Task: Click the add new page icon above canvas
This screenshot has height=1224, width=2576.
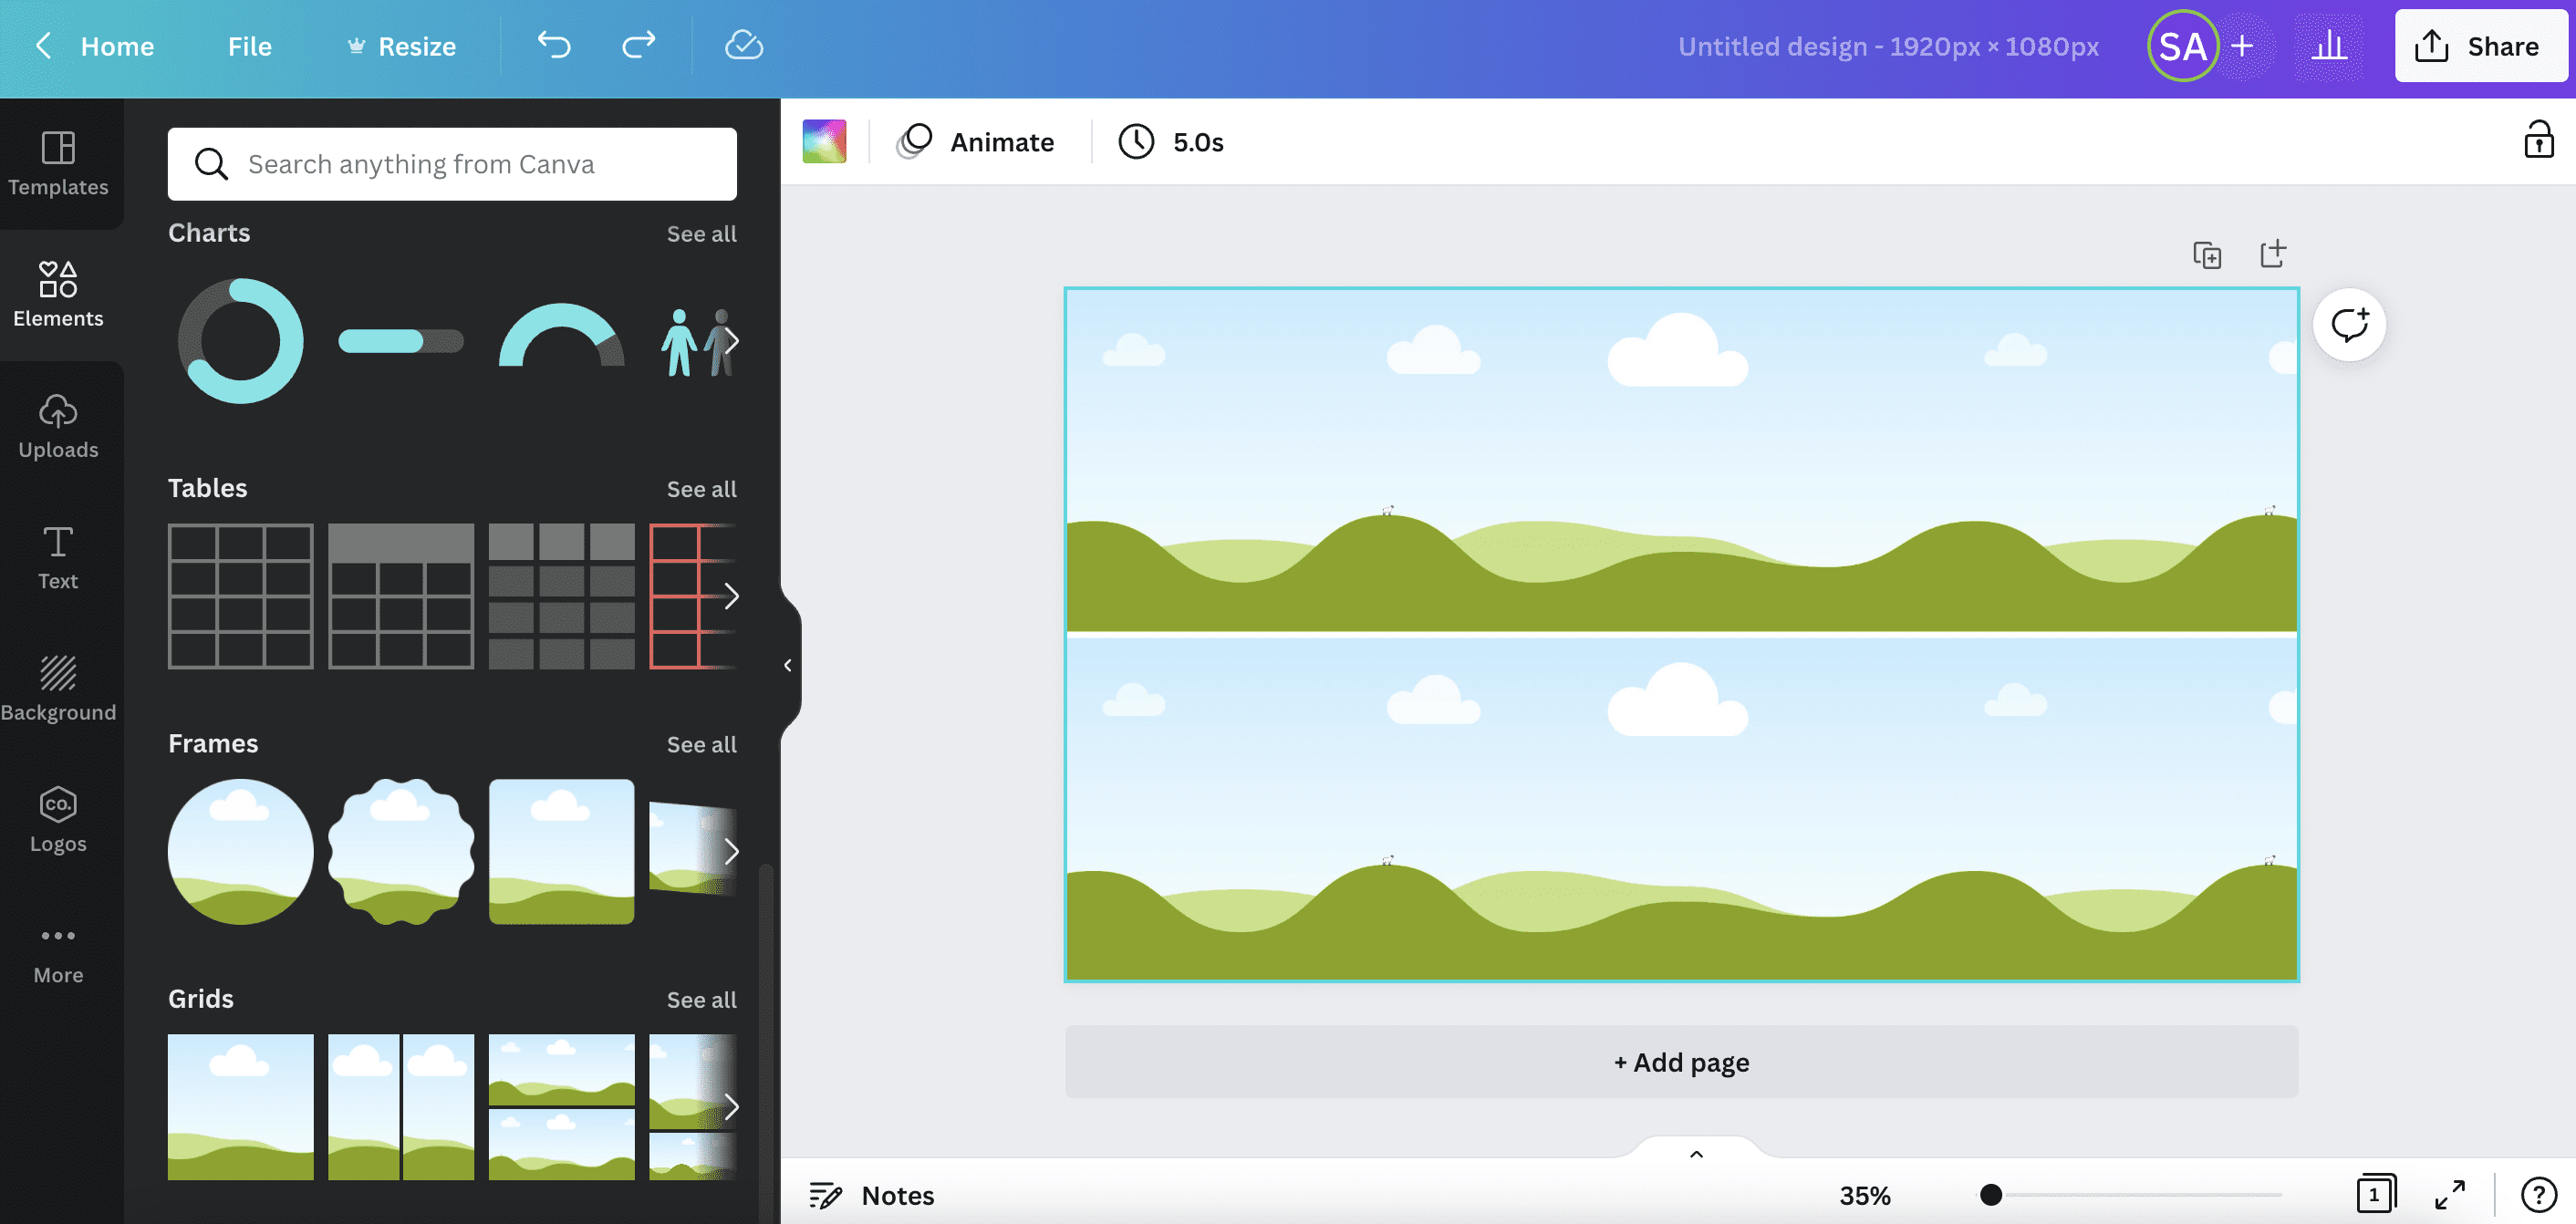Action: point(2273,254)
